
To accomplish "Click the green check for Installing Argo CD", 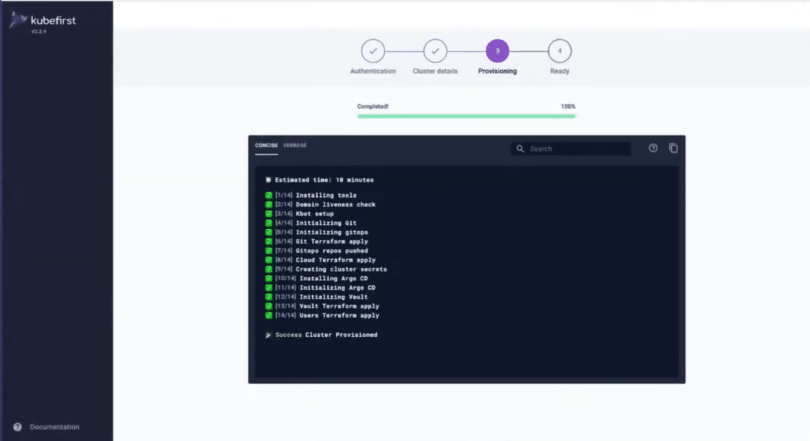I will click(269, 278).
